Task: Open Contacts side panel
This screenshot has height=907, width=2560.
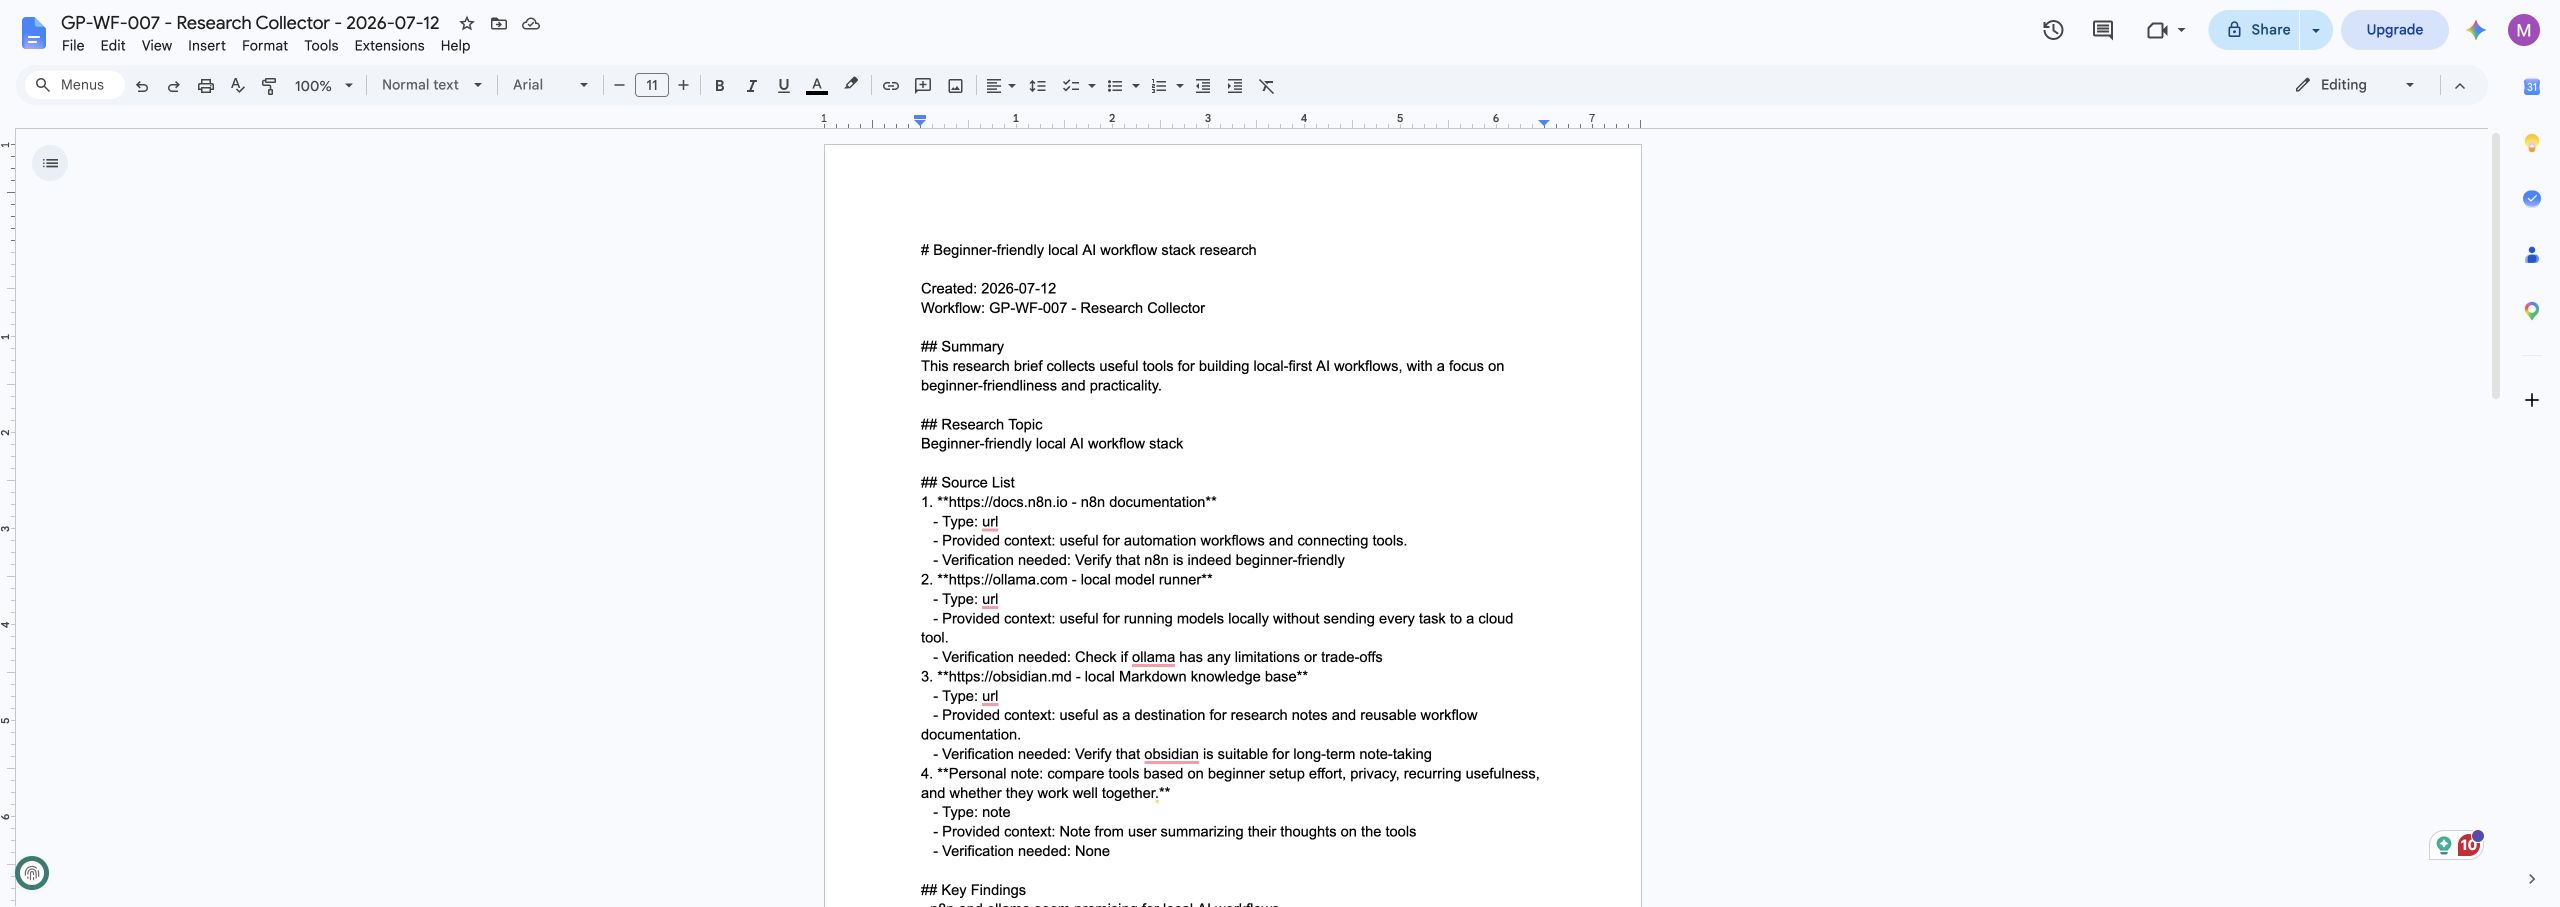Action: (x=2532, y=255)
